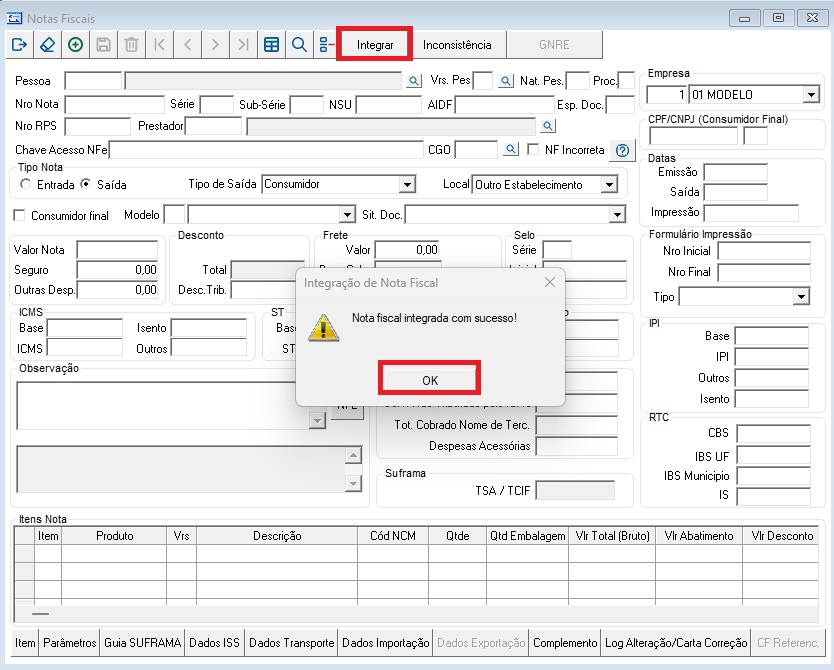This screenshot has height=670, width=834.
Task: Click scroll up arrow of gray text box
Action: [x=354, y=455]
